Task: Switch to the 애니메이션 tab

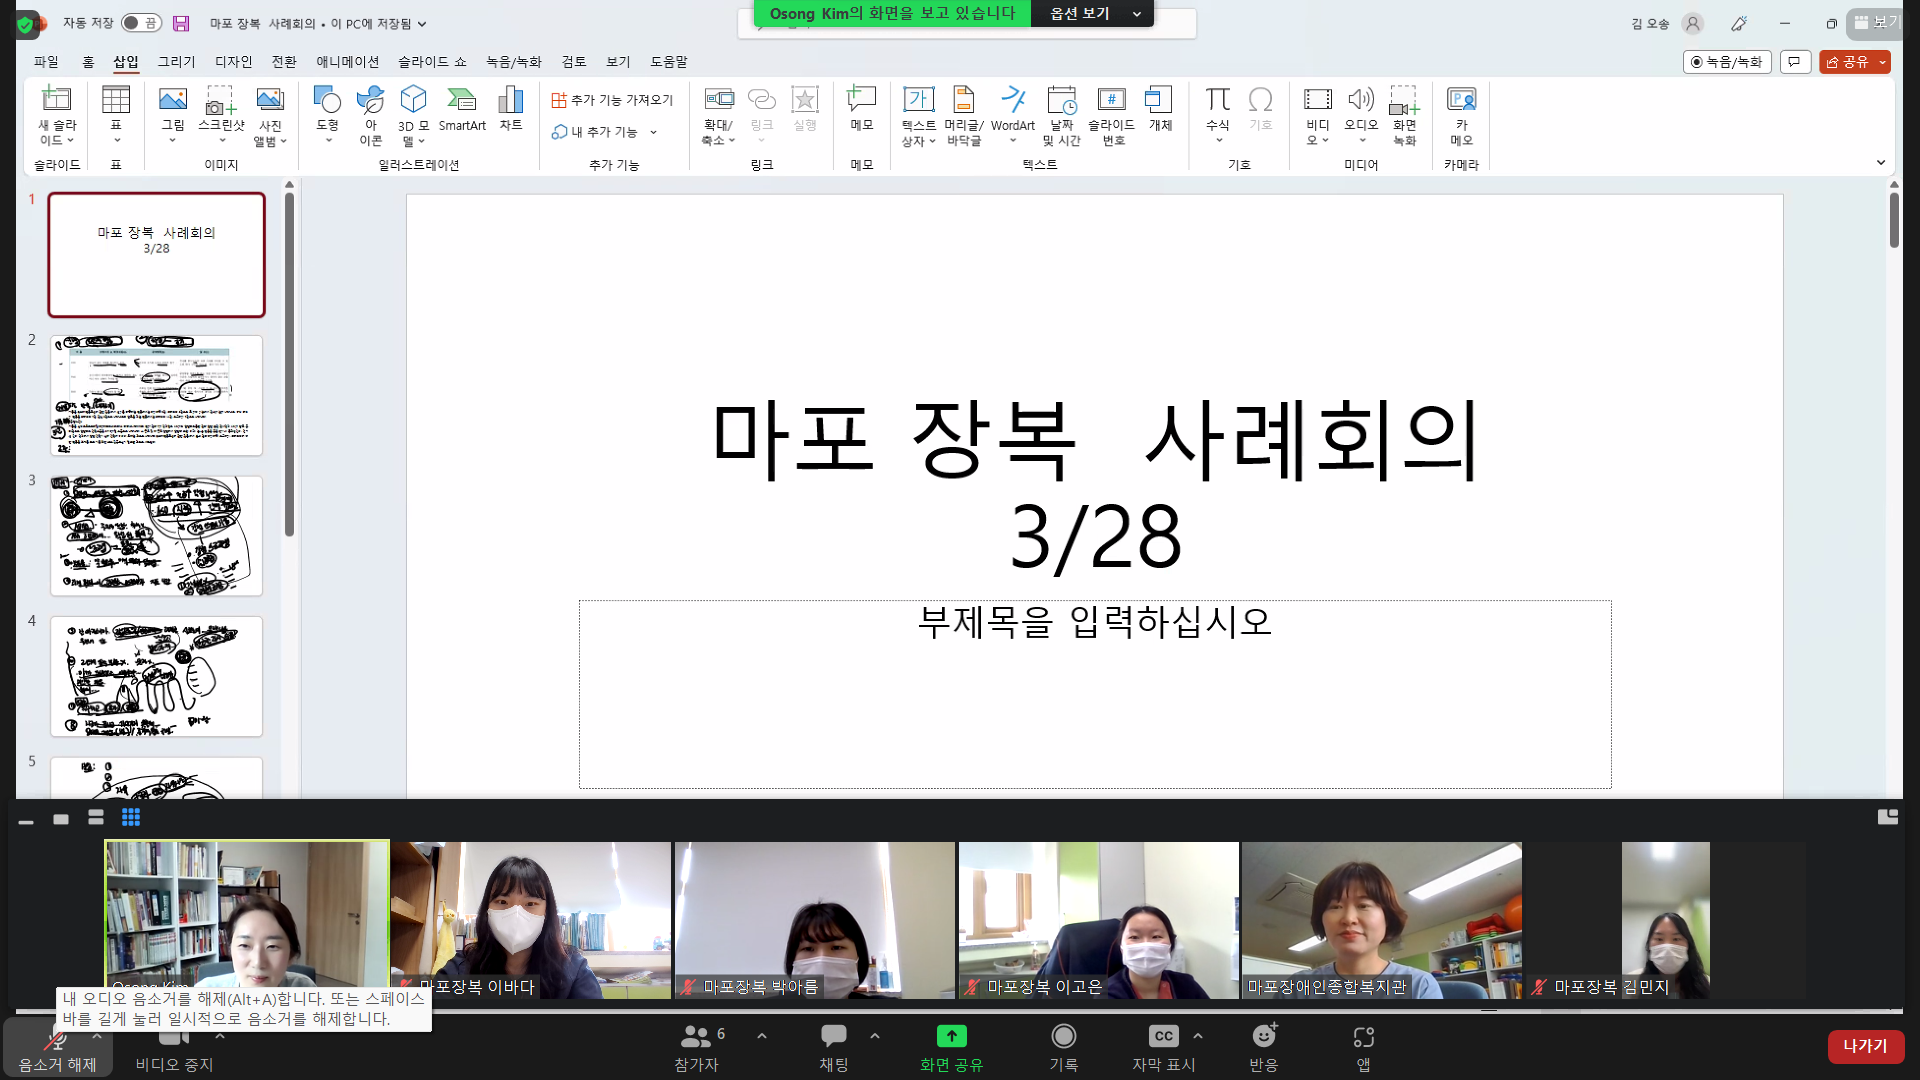Action: click(347, 61)
